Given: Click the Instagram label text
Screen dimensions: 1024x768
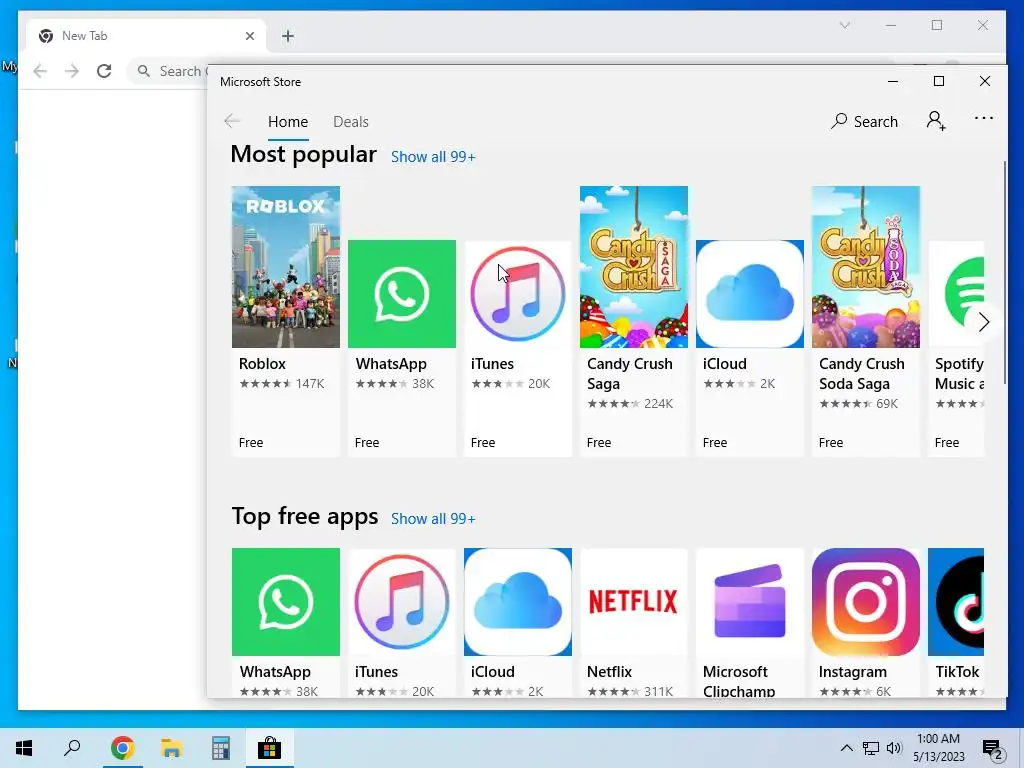Looking at the screenshot, I should [852, 671].
